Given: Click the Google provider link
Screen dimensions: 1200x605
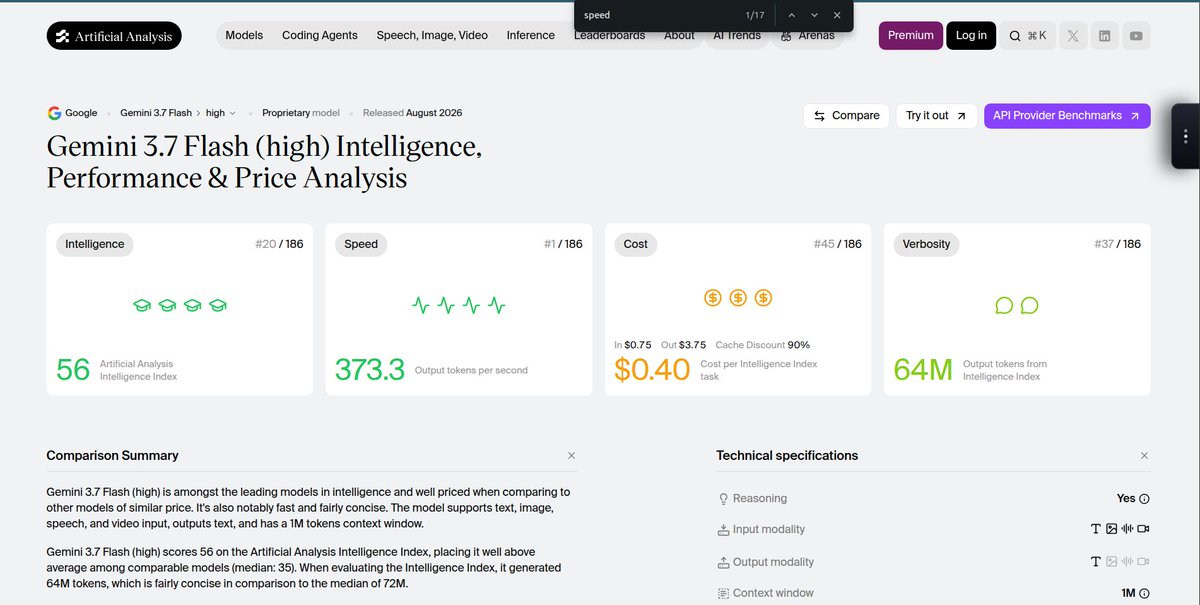Looking at the screenshot, I should [x=73, y=113].
